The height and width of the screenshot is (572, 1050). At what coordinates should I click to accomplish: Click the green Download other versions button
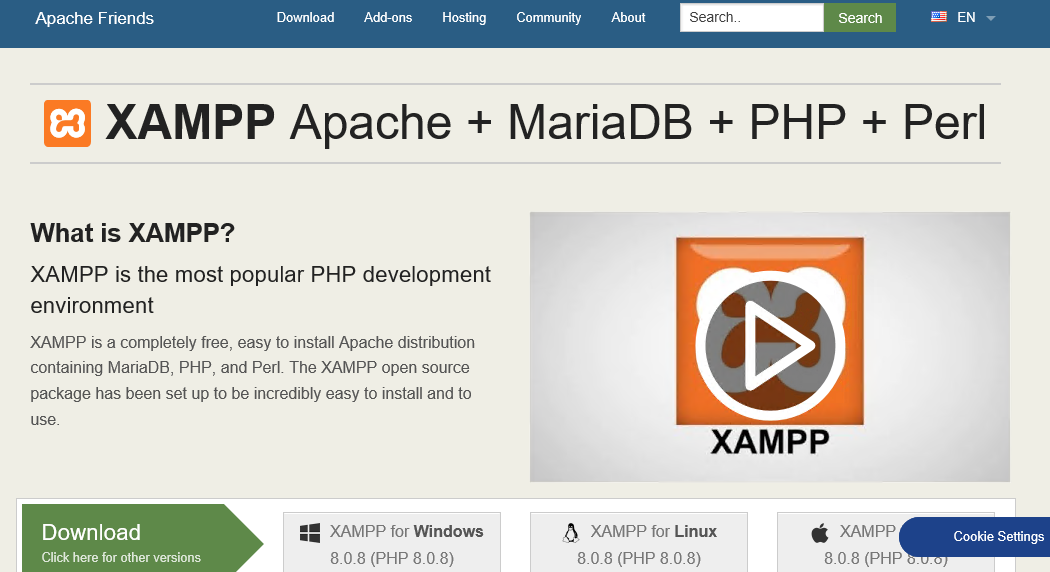point(142,539)
